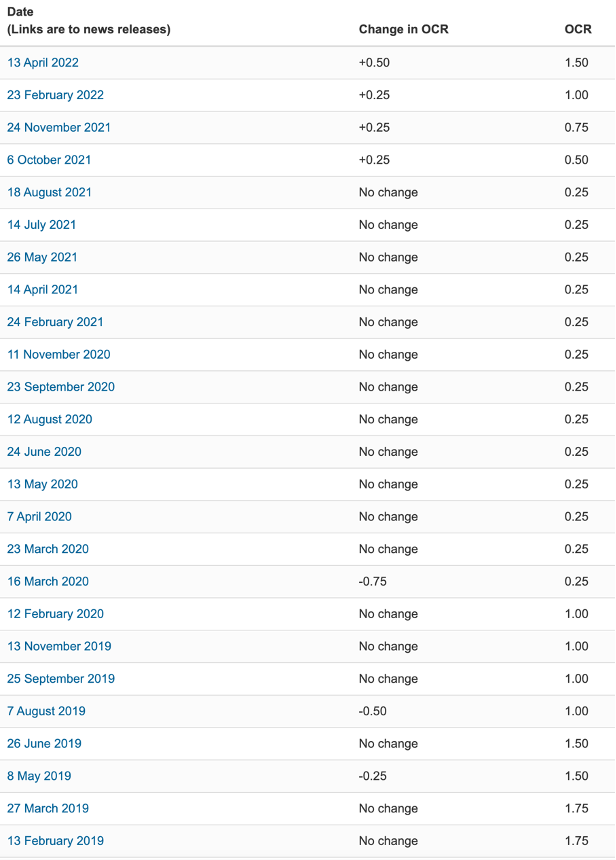Click the 24 November 2021 date link

(x=59, y=127)
